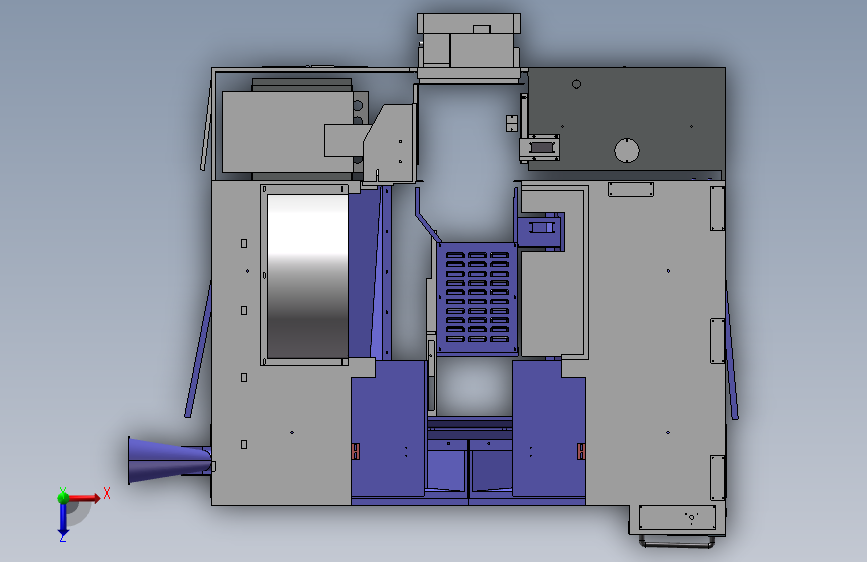Select the small circular hole on dark panel
Screen dimensions: 867x562
click(576, 84)
